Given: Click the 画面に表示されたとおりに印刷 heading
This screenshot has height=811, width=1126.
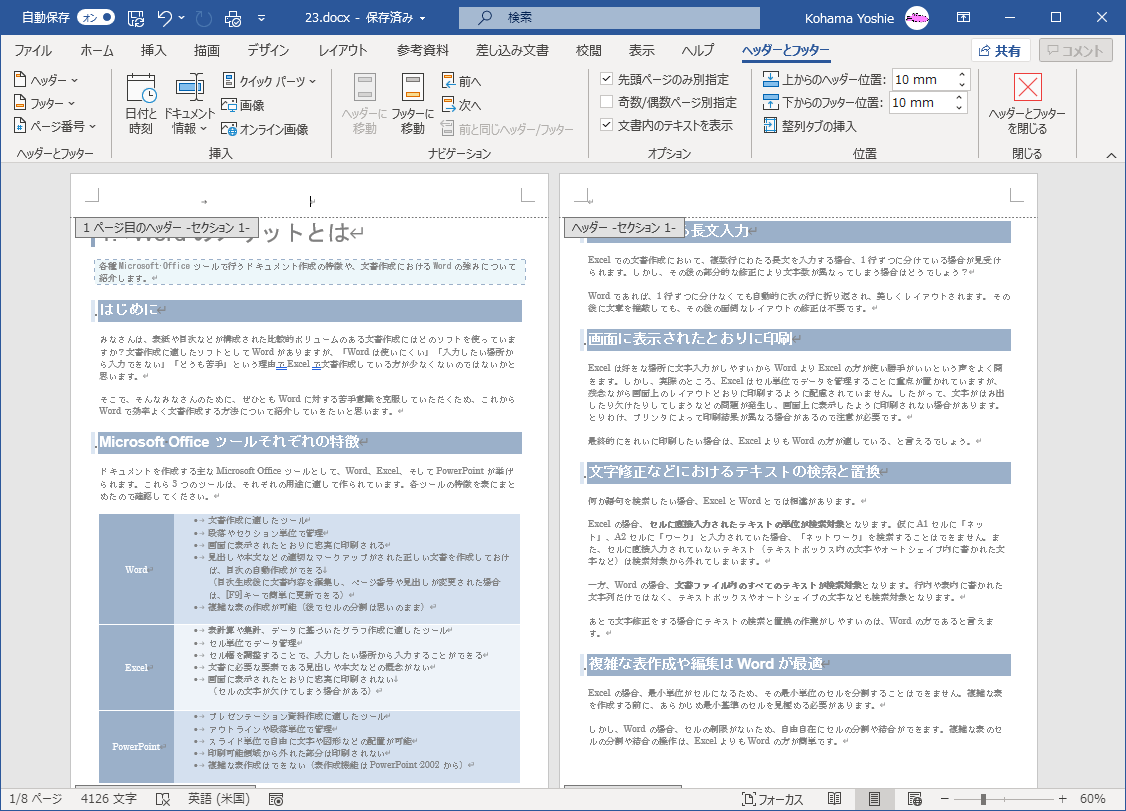Looking at the screenshot, I should coord(691,338).
